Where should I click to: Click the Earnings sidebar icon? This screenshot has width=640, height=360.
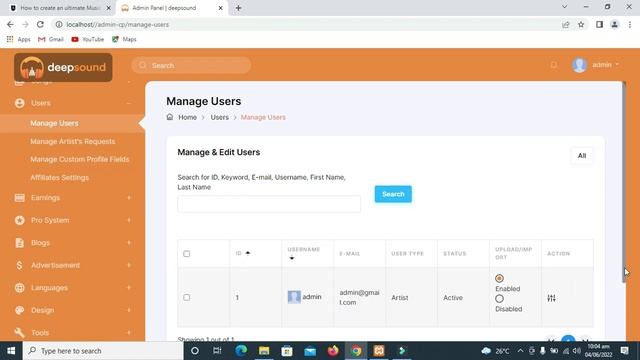tap(19, 198)
